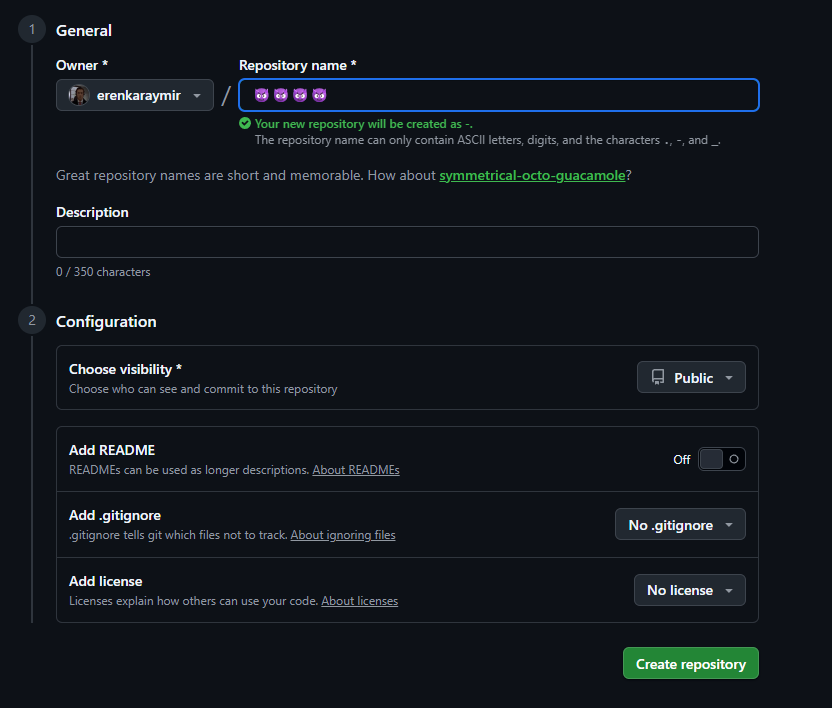832x708 pixels.
Task: Click the 'Add .gitignore' heading text
Action: click(115, 515)
